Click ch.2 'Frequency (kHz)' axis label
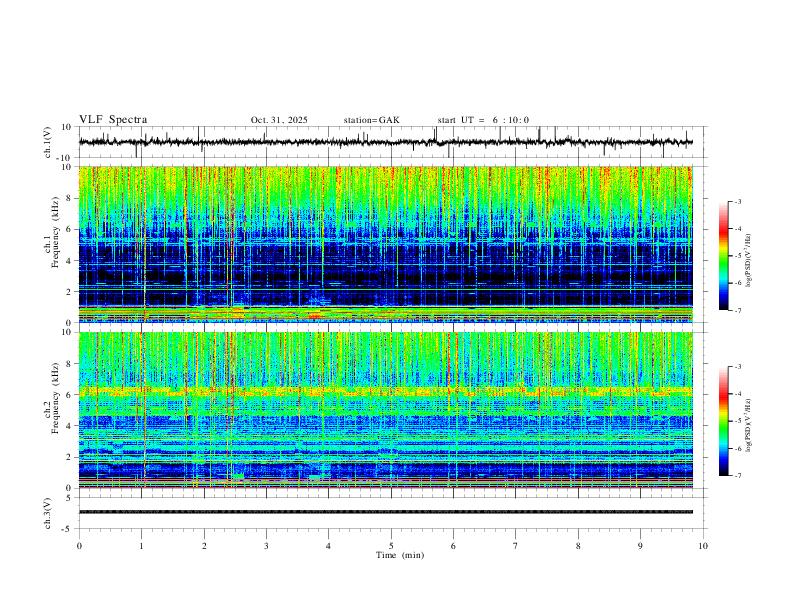 pos(55,398)
